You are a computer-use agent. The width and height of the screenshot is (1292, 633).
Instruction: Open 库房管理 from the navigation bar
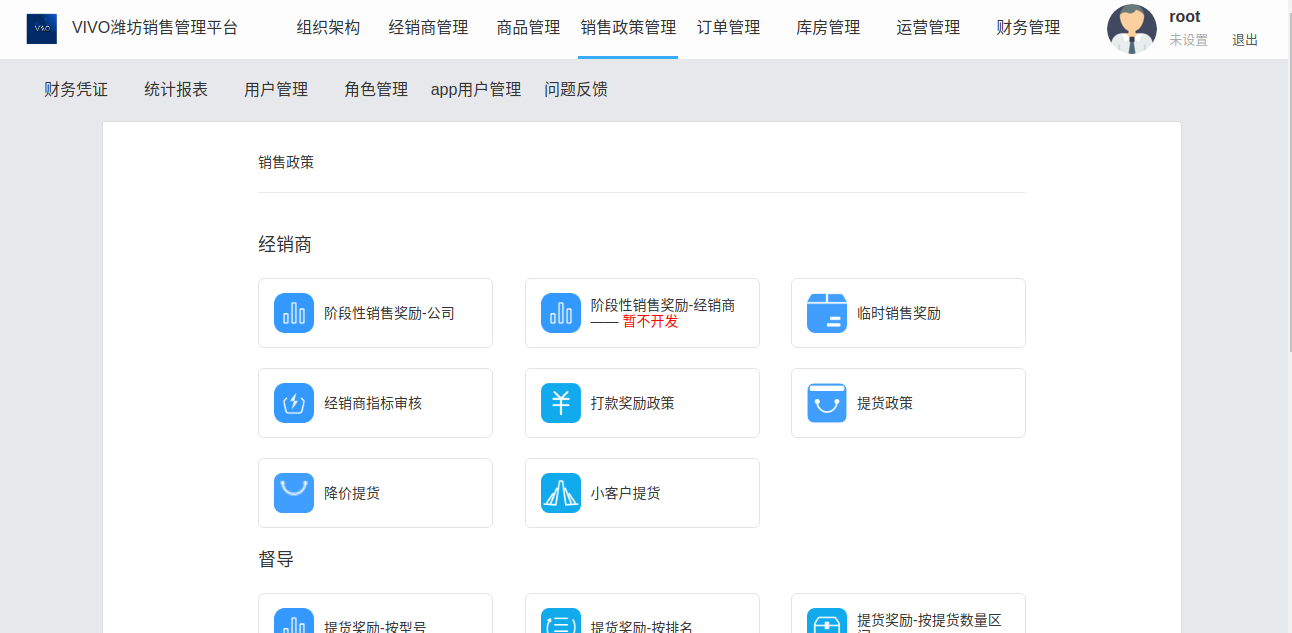(x=828, y=28)
